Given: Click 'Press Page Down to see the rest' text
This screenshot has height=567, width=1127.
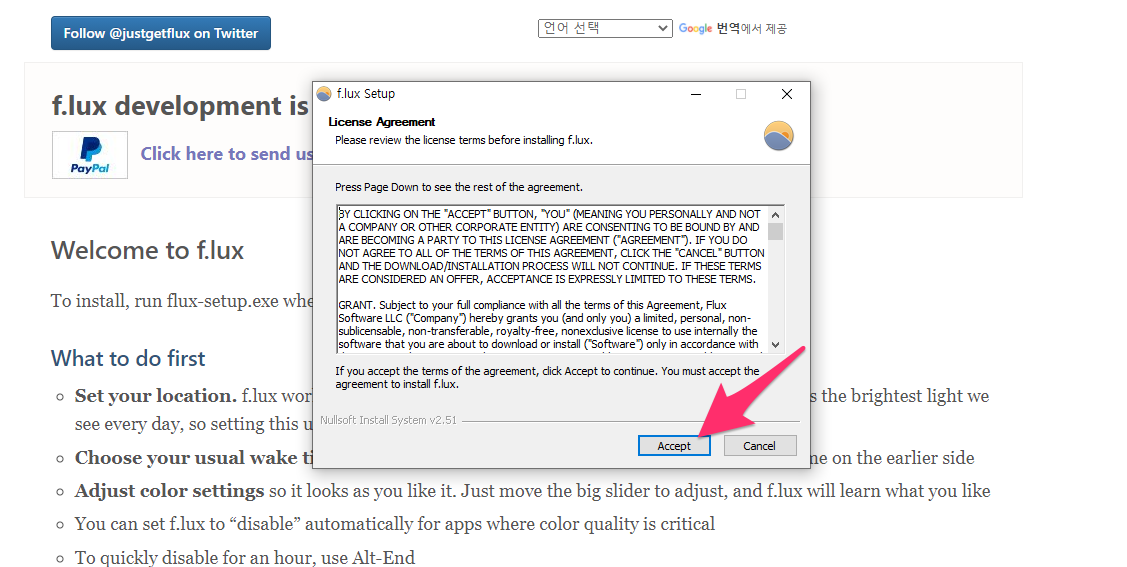Looking at the screenshot, I should (x=459, y=187).
